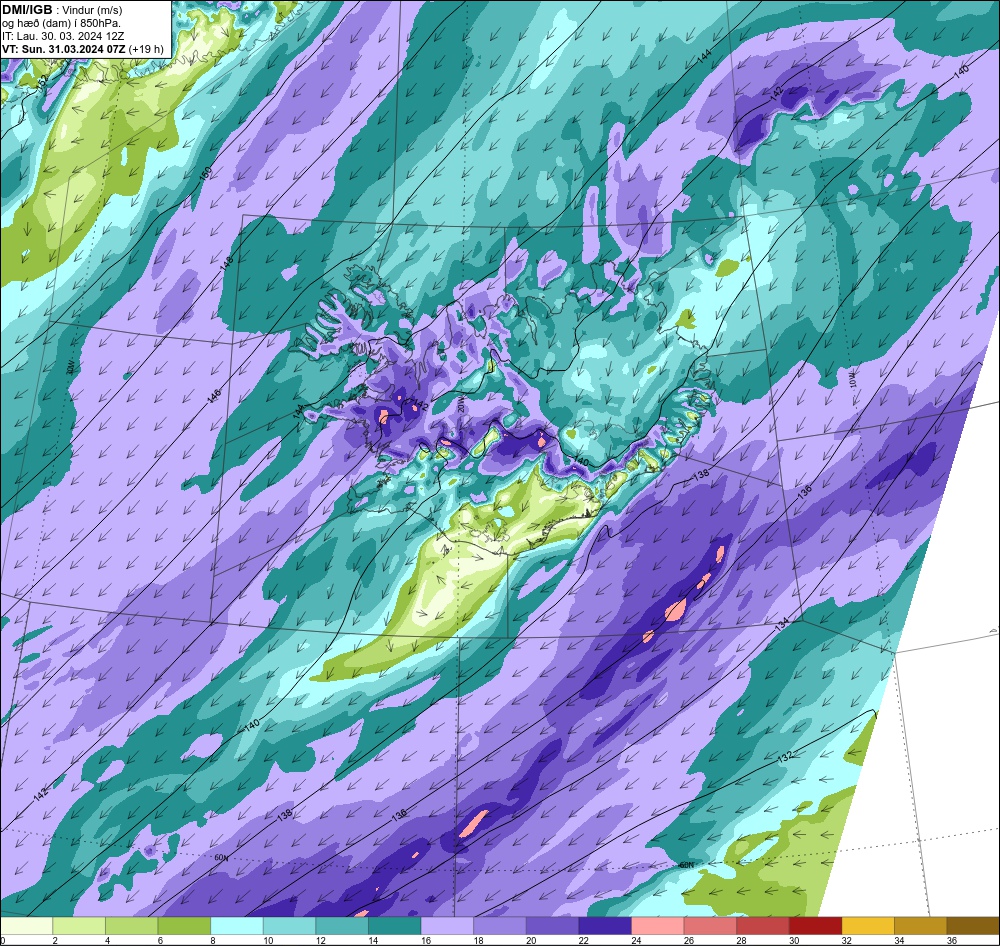Pick the 20–22 m/s purple legend swatch

pyautogui.click(x=553, y=926)
